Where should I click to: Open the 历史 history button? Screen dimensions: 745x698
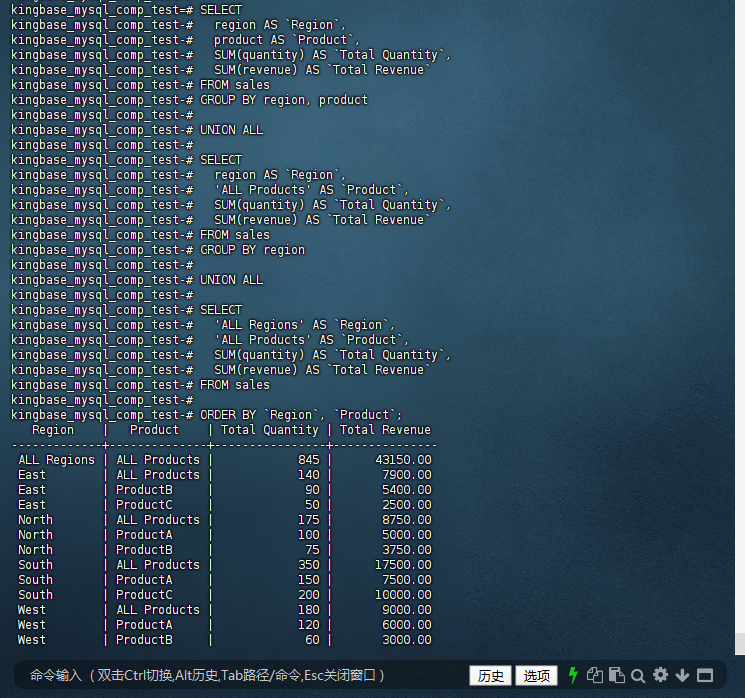[x=490, y=676]
